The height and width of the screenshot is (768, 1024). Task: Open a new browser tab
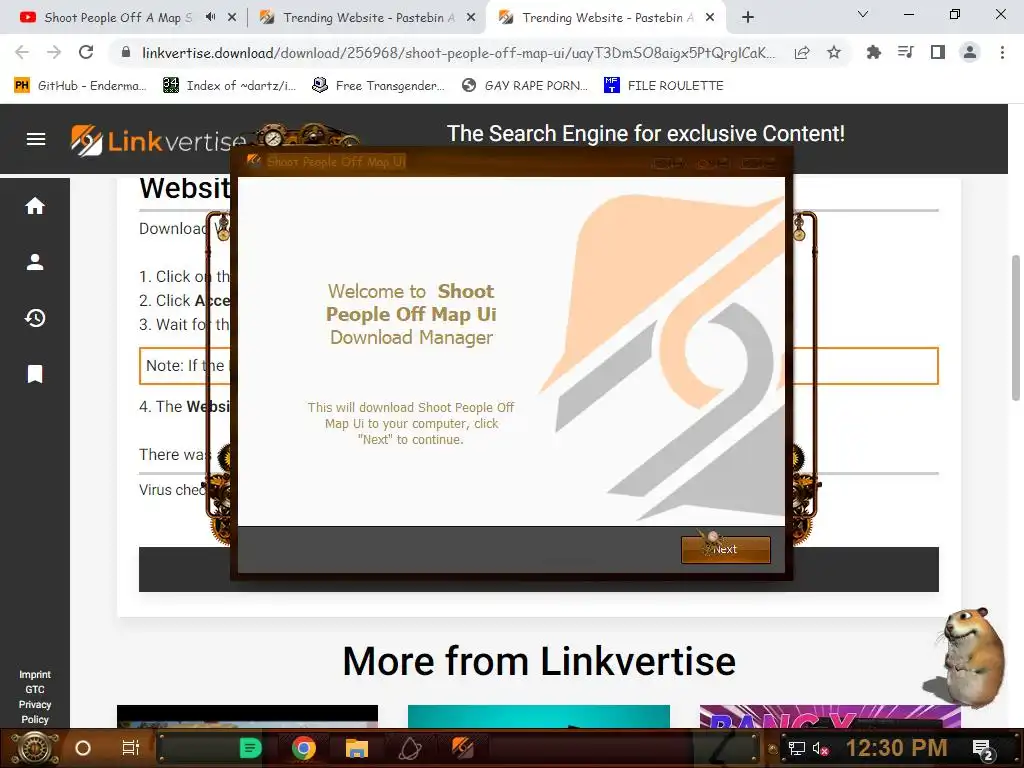tap(748, 18)
